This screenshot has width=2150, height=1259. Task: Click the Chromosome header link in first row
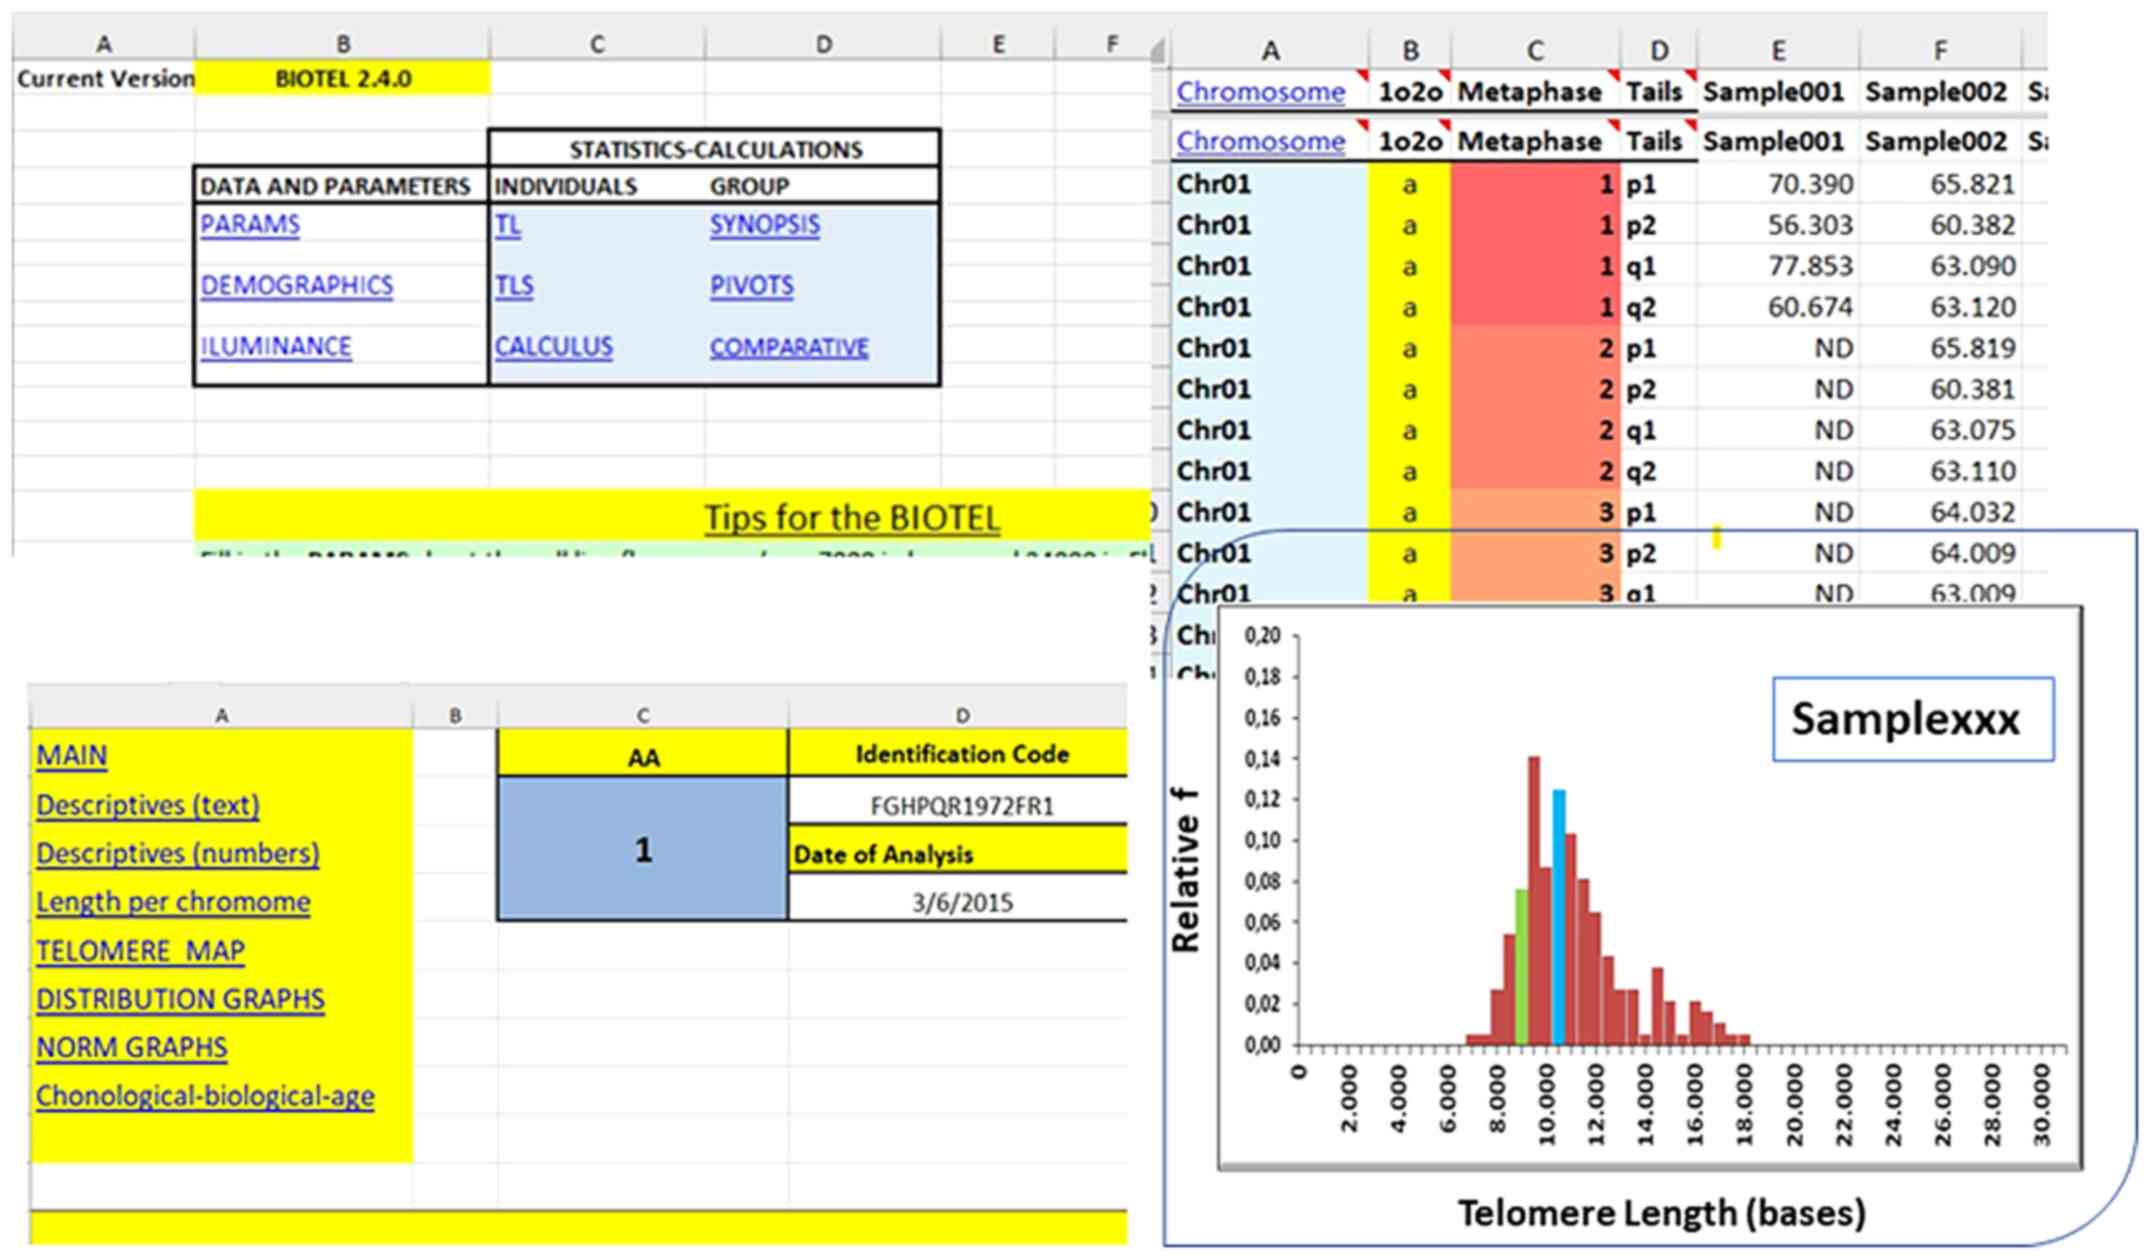click(1259, 92)
